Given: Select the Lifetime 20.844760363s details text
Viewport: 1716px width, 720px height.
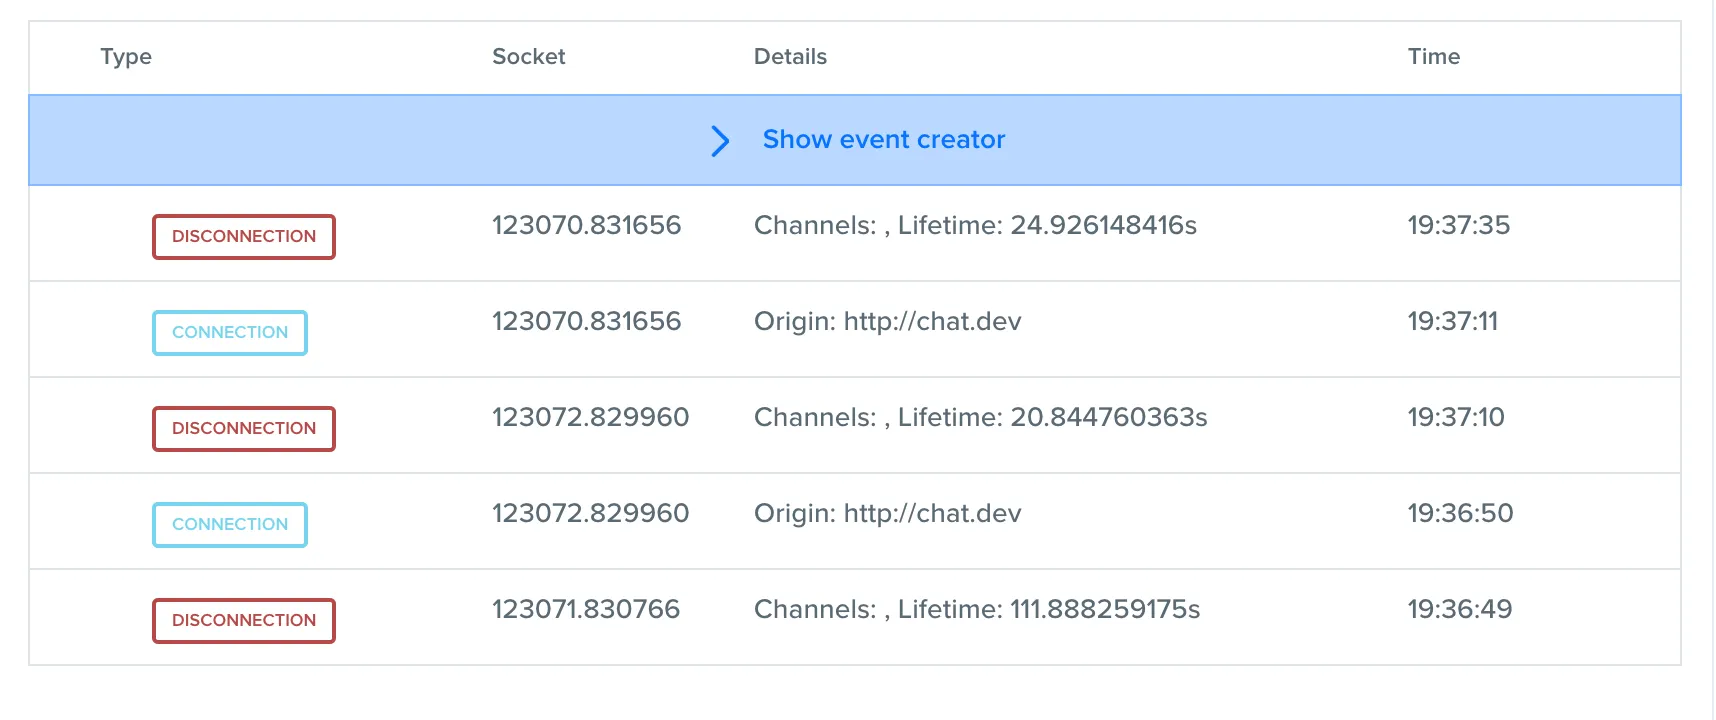Looking at the screenshot, I should 980,417.
